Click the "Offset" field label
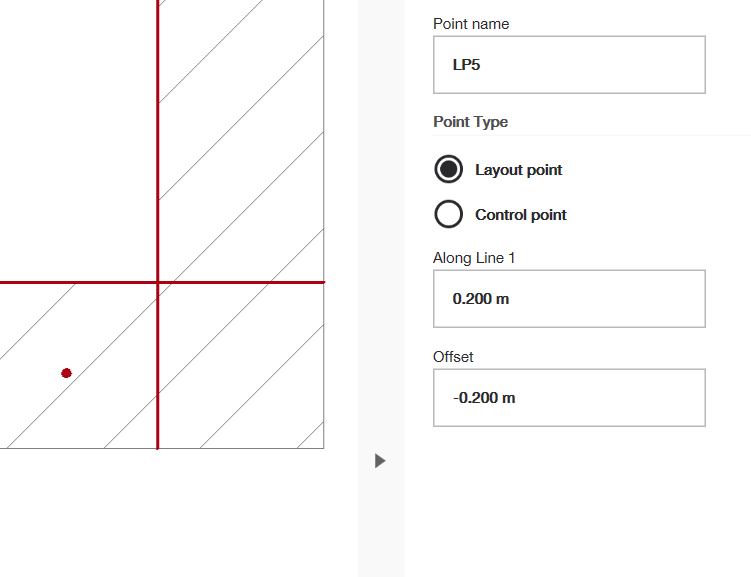Image resolution: width=751 pixels, height=577 pixels. (x=453, y=357)
